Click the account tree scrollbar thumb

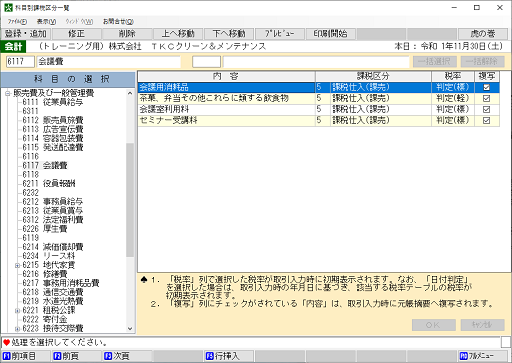130,200
